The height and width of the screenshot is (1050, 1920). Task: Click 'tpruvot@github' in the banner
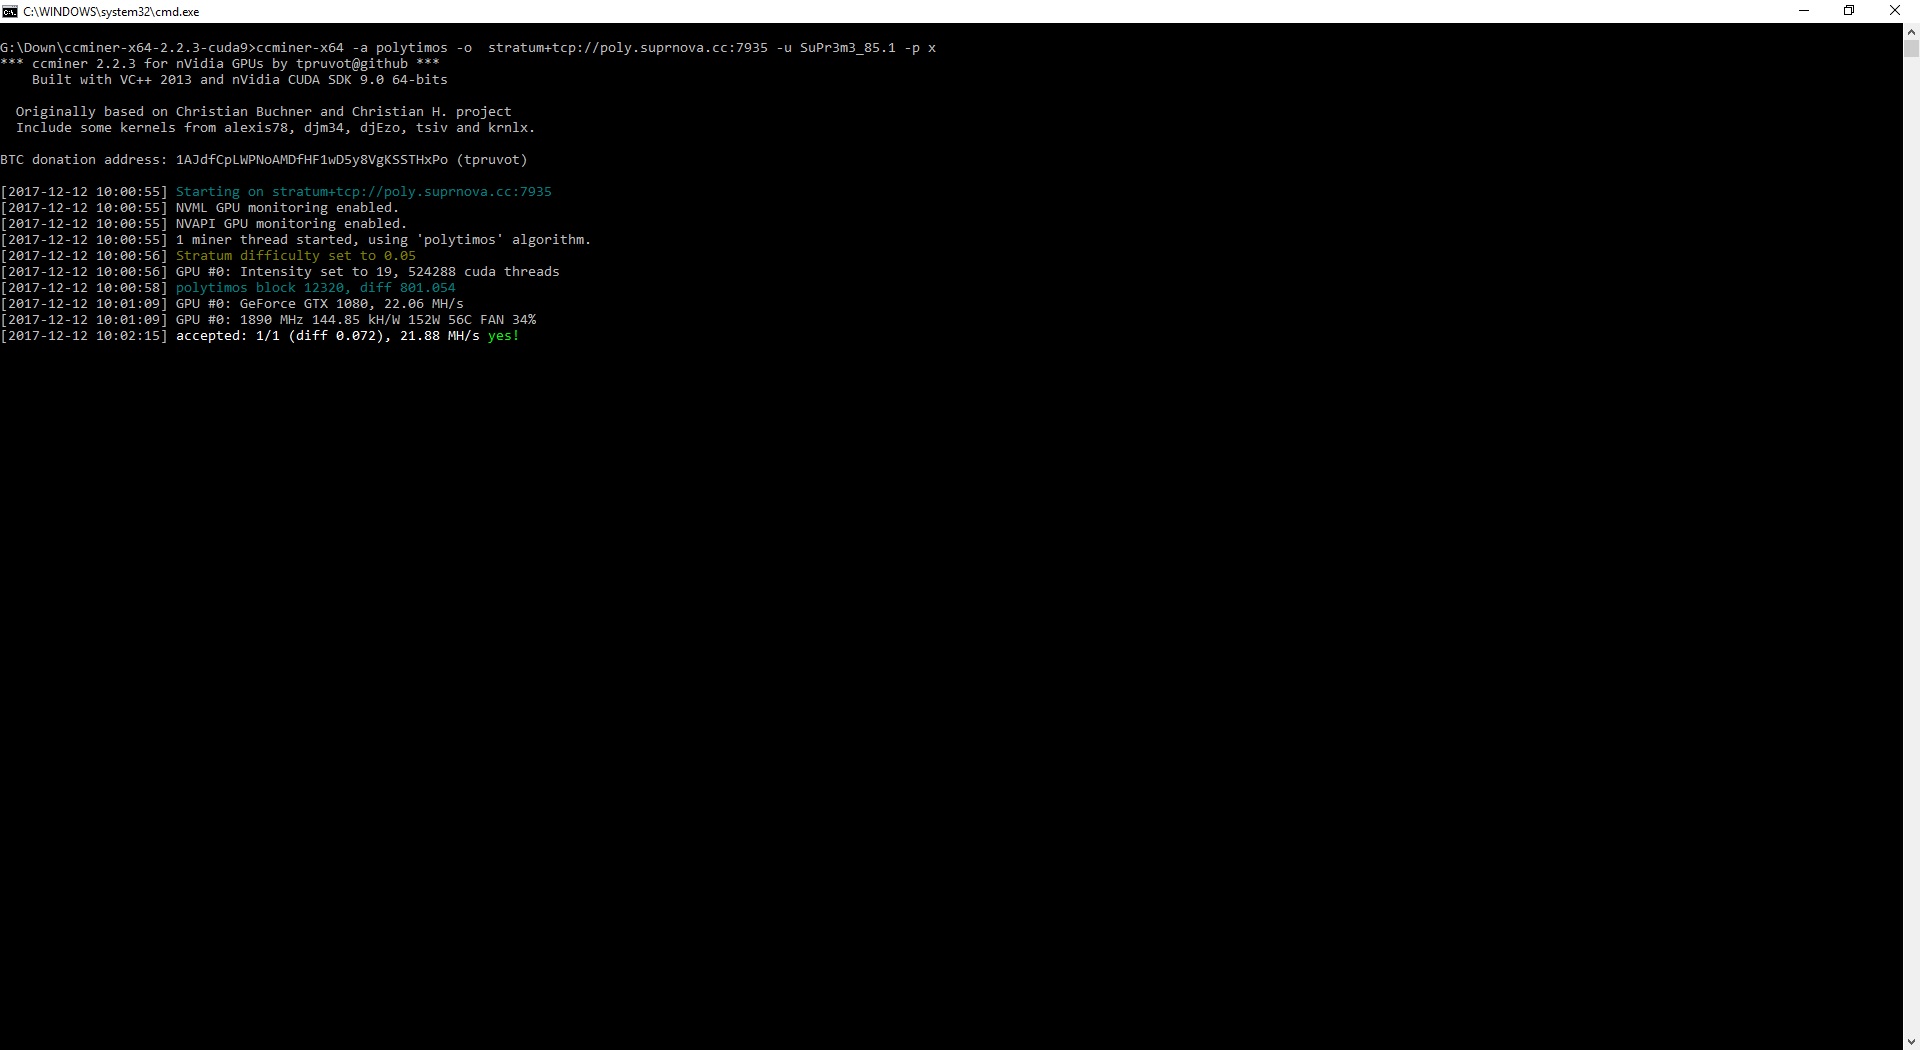(x=351, y=64)
